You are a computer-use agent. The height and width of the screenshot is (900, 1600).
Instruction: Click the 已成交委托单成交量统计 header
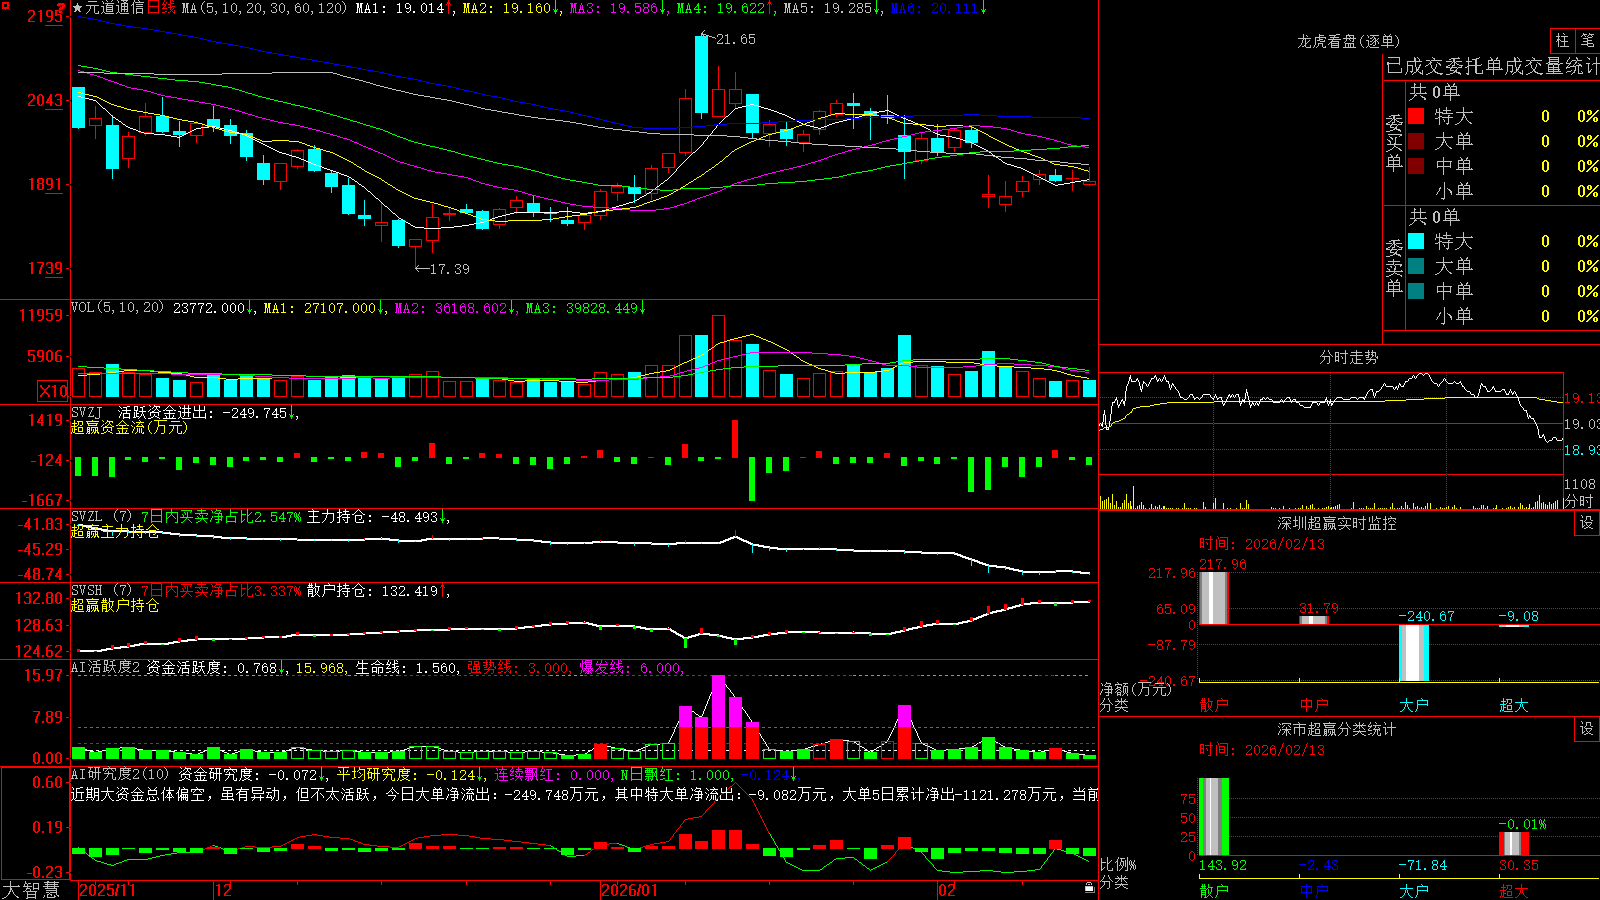click(1492, 66)
